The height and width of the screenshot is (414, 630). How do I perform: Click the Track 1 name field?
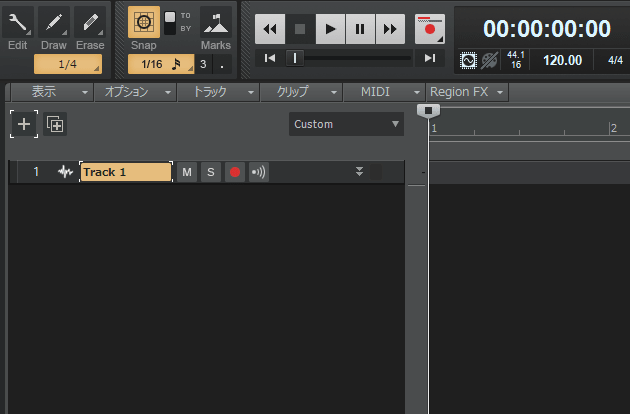126,172
